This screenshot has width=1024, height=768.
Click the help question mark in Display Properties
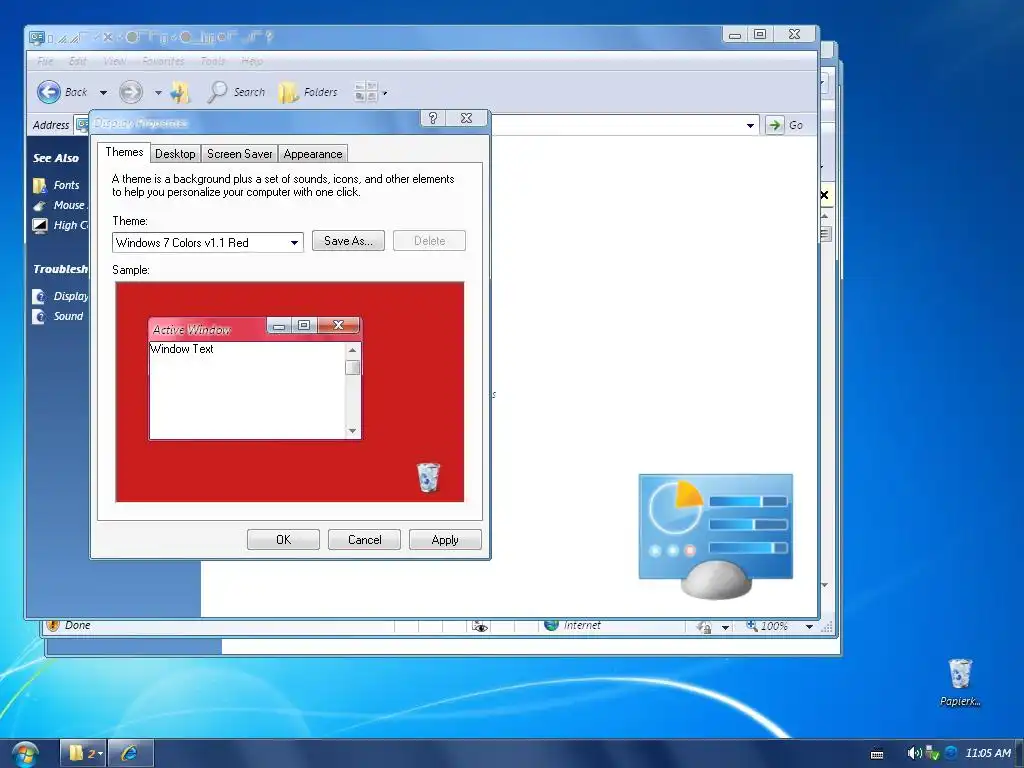(432, 118)
